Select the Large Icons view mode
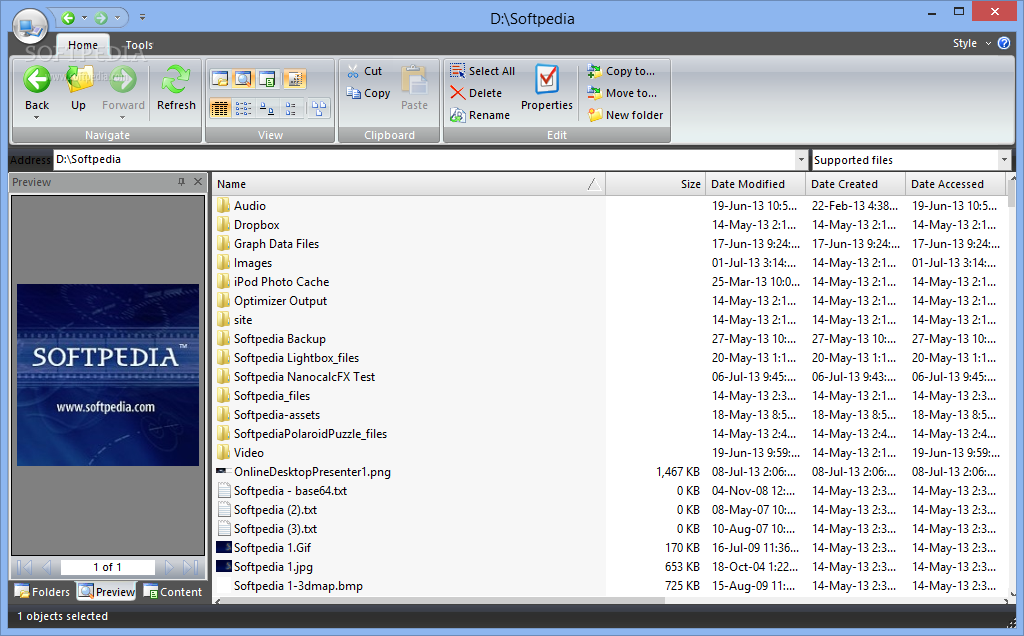The width and height of the screenshot is (1024, 636). tap(319, 108)
